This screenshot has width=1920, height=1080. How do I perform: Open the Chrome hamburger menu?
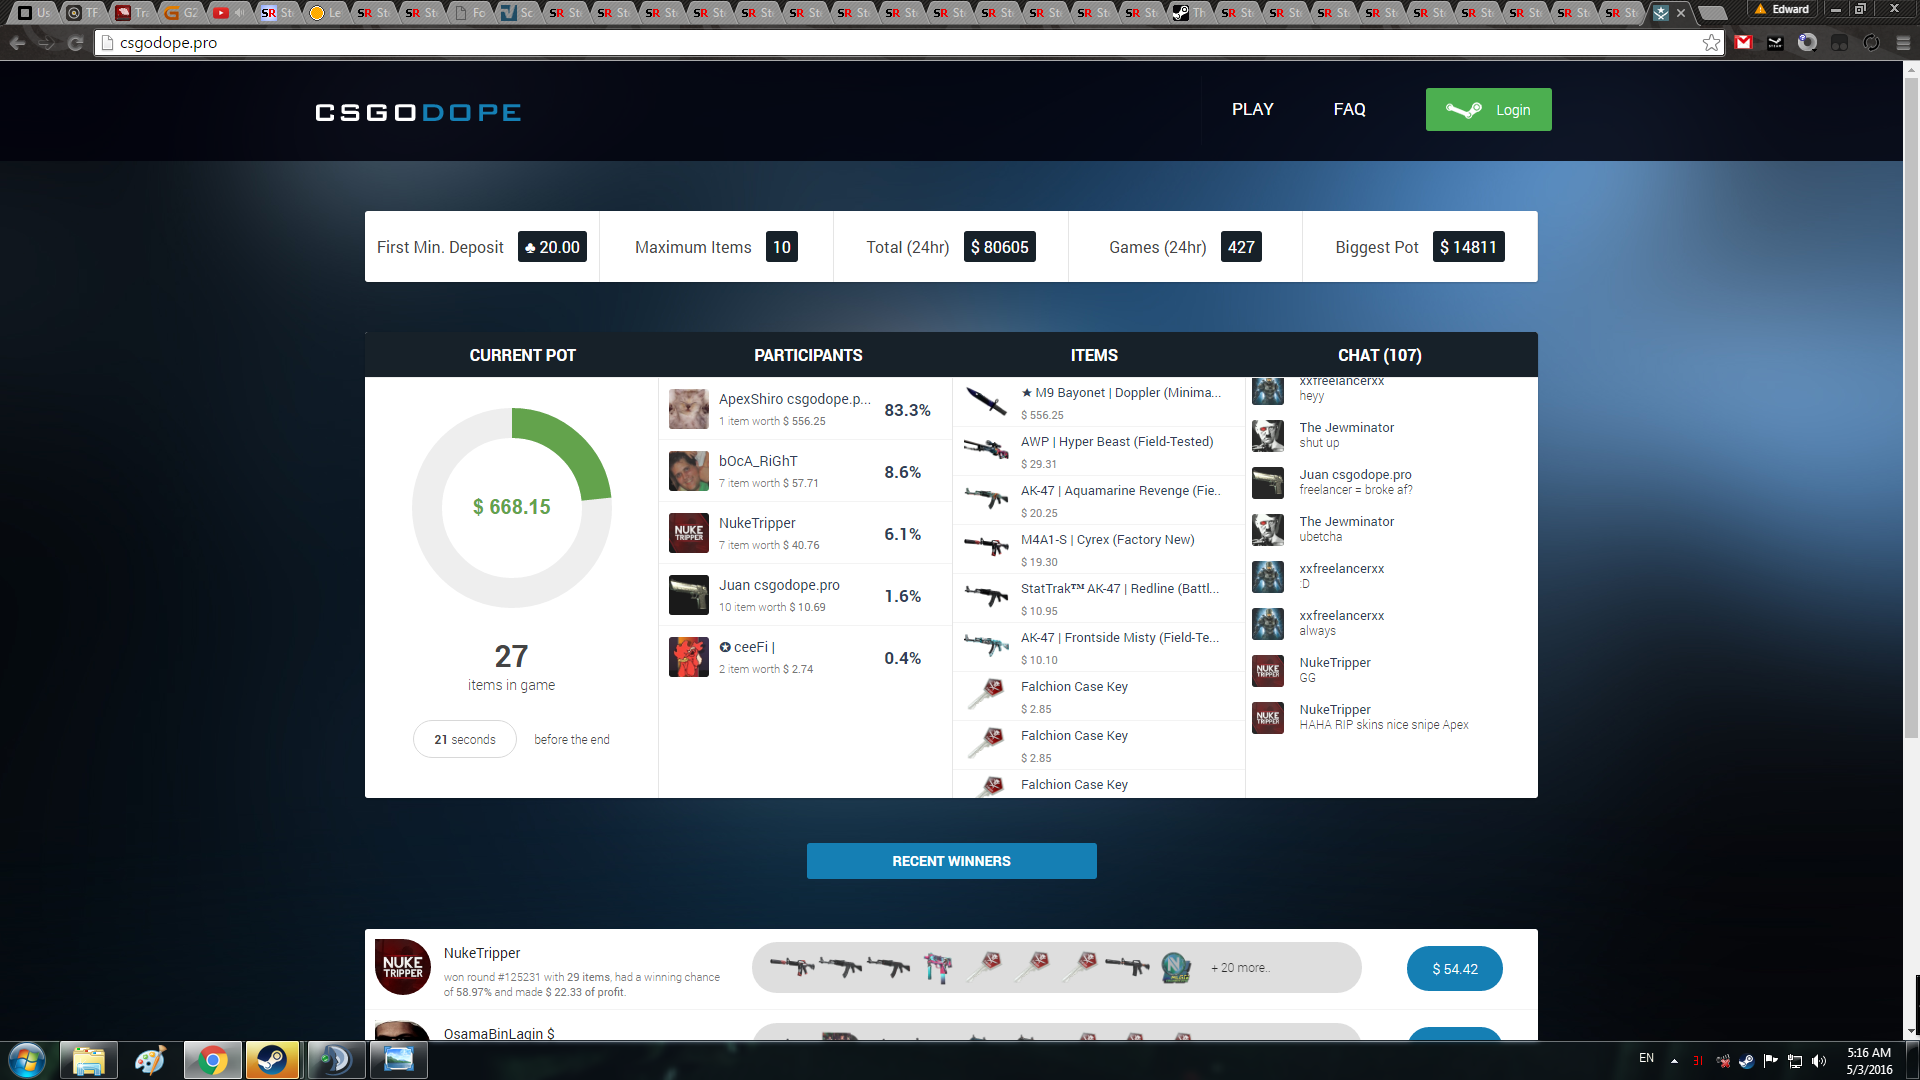point(1903,43)
